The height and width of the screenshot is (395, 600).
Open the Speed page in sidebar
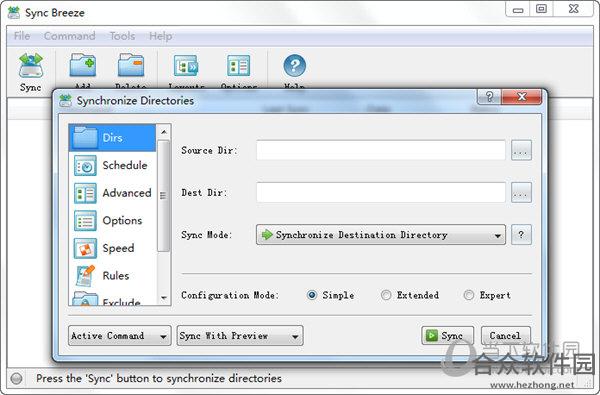tap(112, 248)
